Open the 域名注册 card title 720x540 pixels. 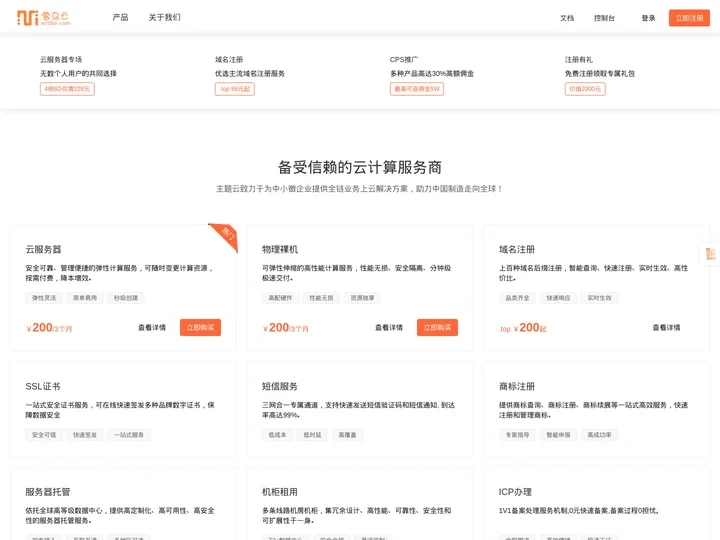pos(517,249)
